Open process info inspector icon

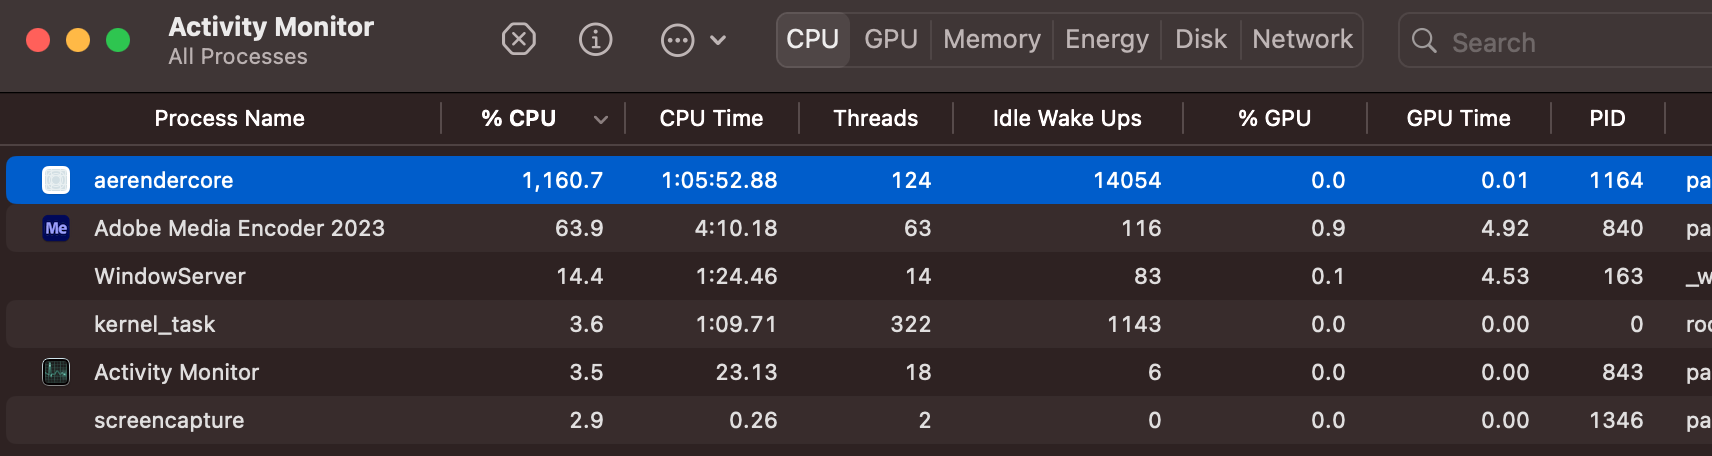coord(596,40)
